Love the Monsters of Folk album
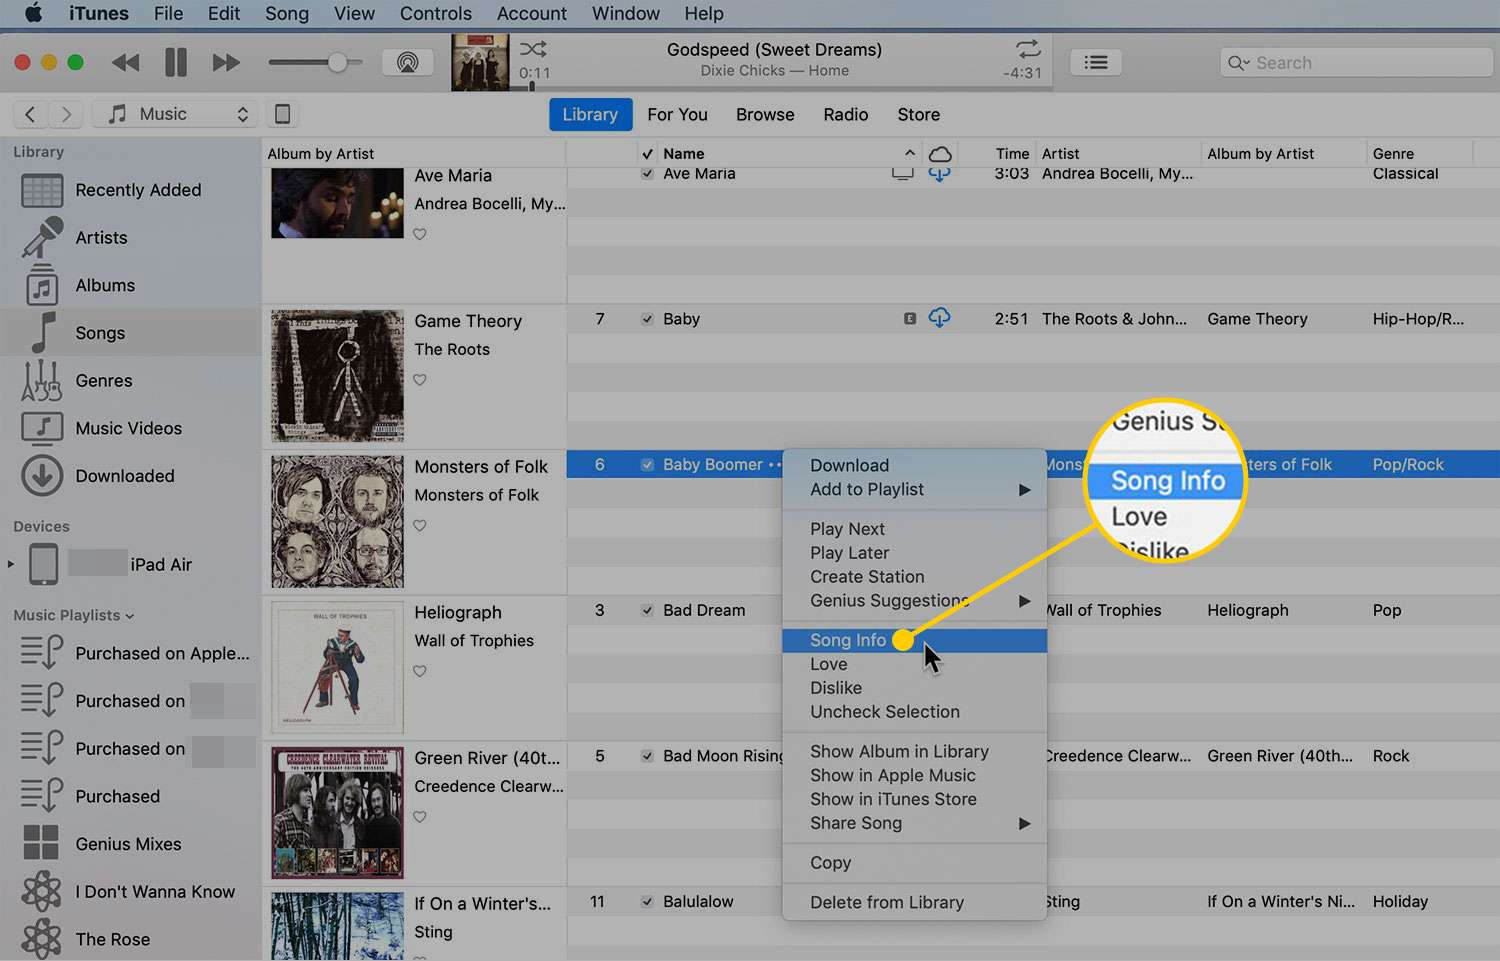The width and height of the screenshot is (1500, 961). 420,526
